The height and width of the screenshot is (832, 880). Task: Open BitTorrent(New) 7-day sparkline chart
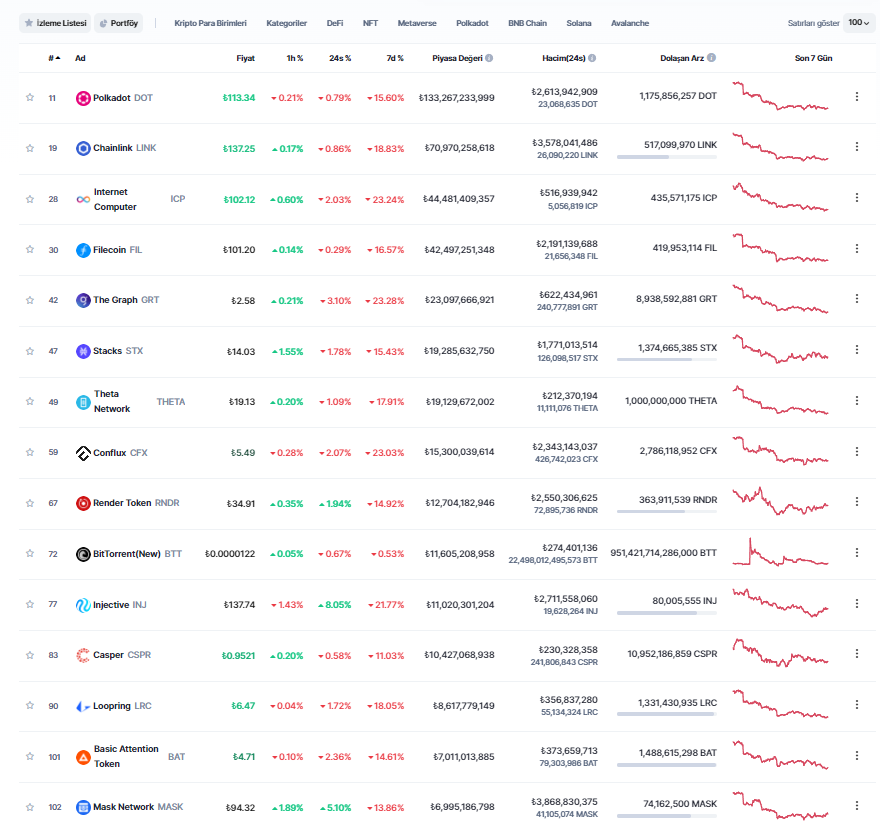pos(780,552)
